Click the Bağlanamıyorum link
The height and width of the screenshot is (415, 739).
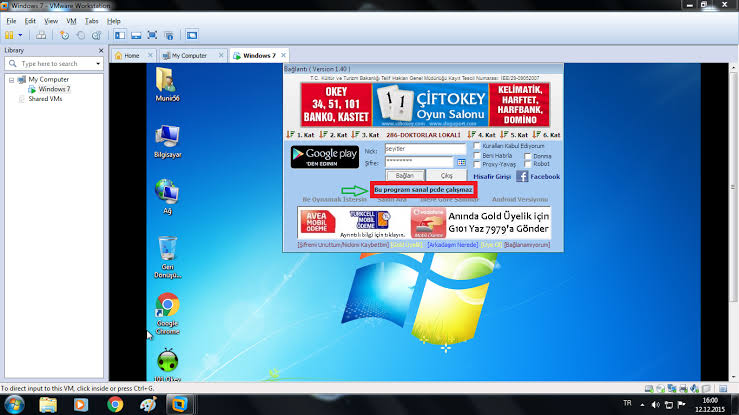pos(527,245)
